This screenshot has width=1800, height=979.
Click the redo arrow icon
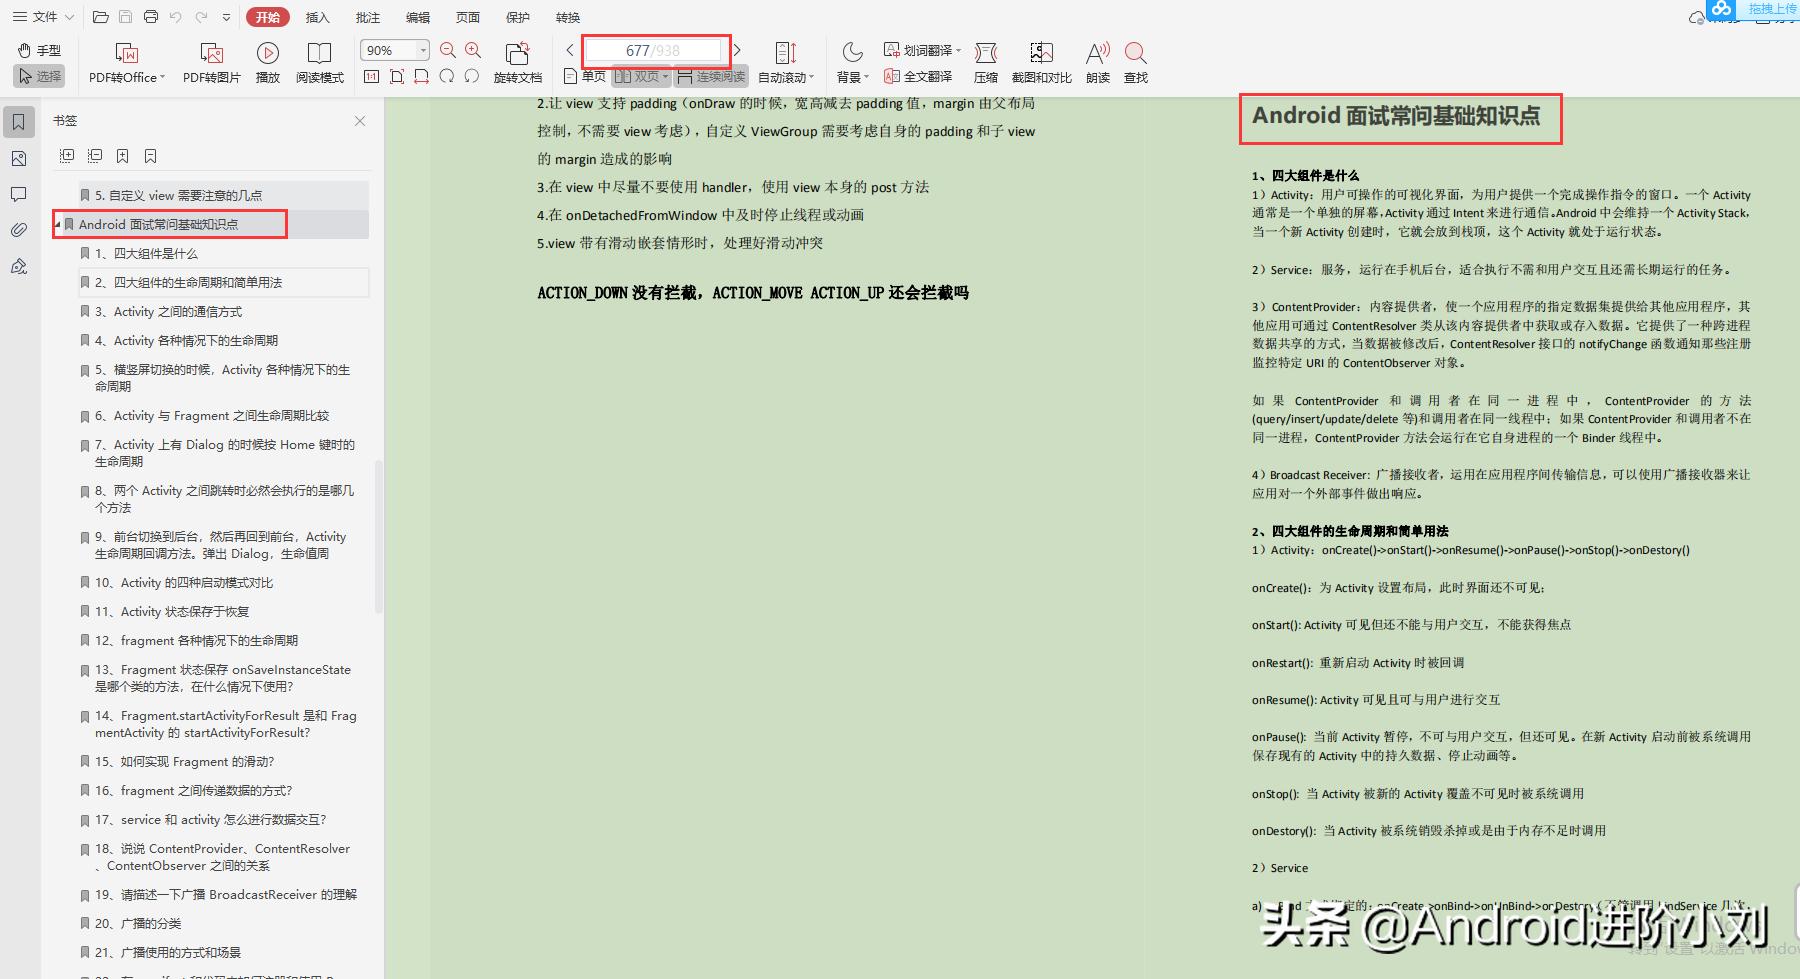tap(201, 17)
